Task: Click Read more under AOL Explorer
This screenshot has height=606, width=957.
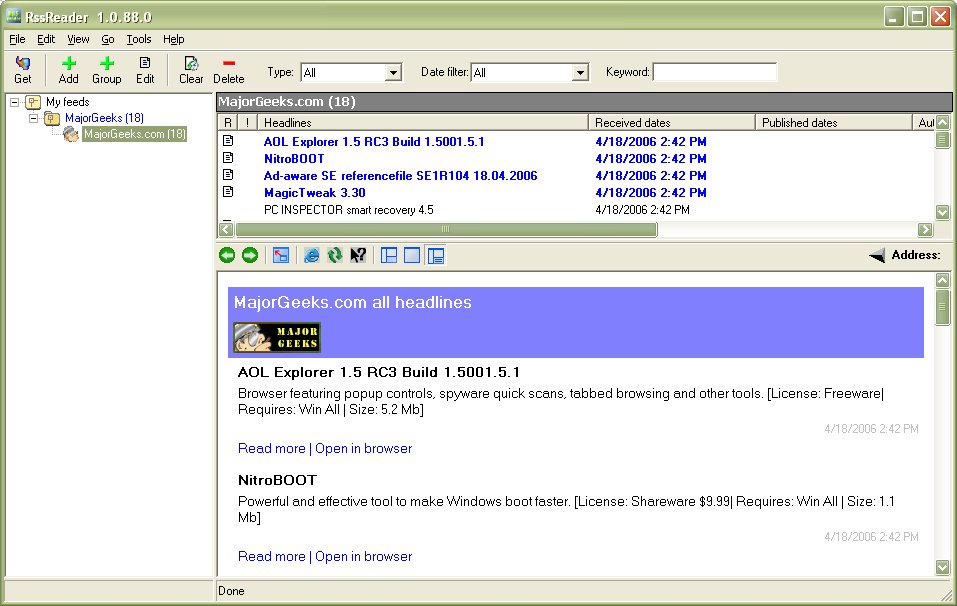Action: pyautogui.click(x=271, y=448)
